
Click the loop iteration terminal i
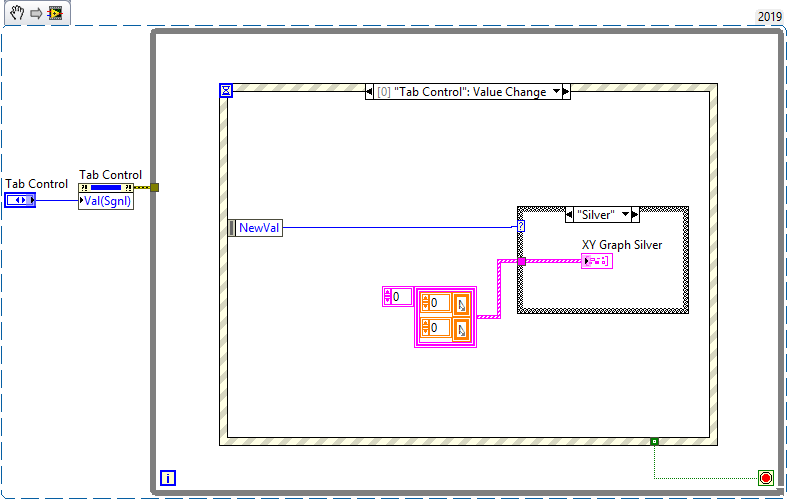click(x=168, y=478)
